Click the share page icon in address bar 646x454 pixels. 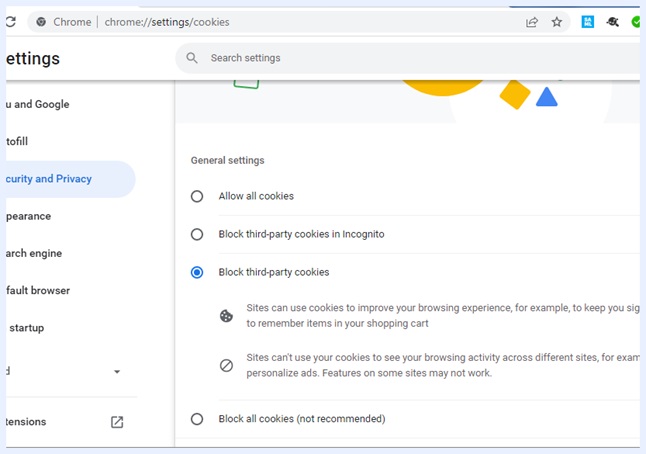pos(532,22)
